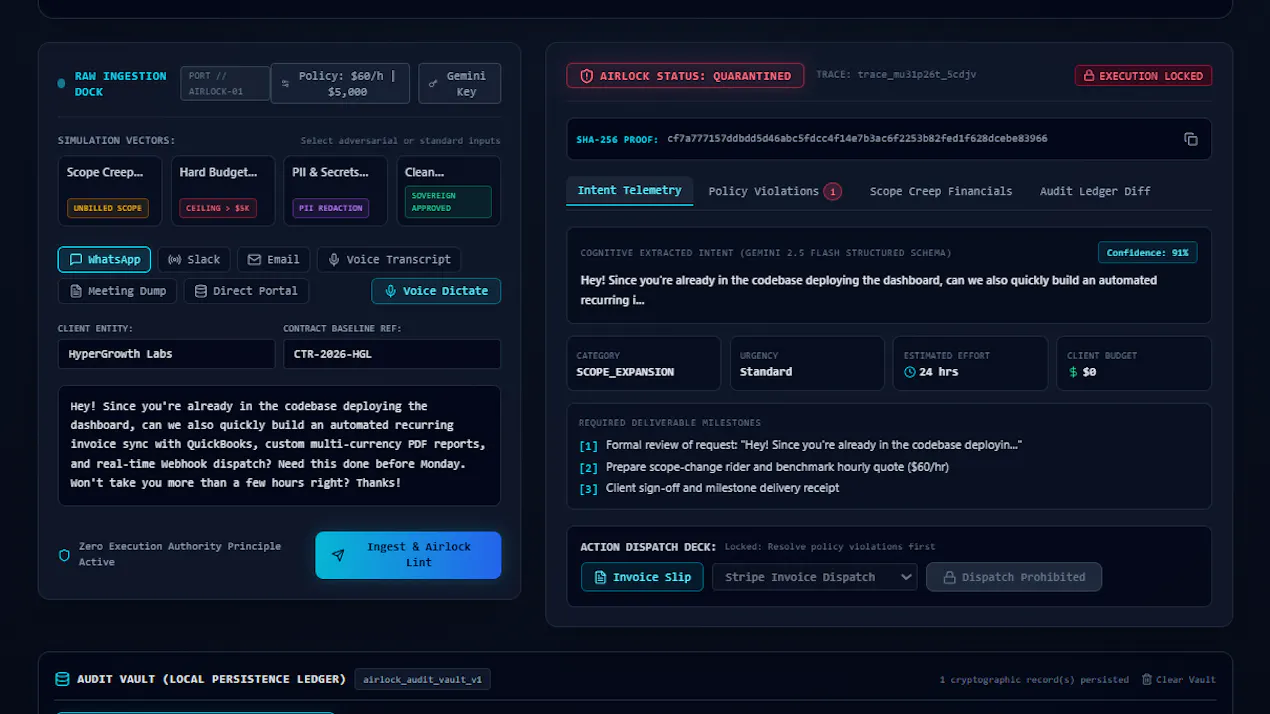Screen dimensions: 1270x714
Task: Expand the Stripe Invoice Dispatch dropdown
Action: (x=815, y=577)
